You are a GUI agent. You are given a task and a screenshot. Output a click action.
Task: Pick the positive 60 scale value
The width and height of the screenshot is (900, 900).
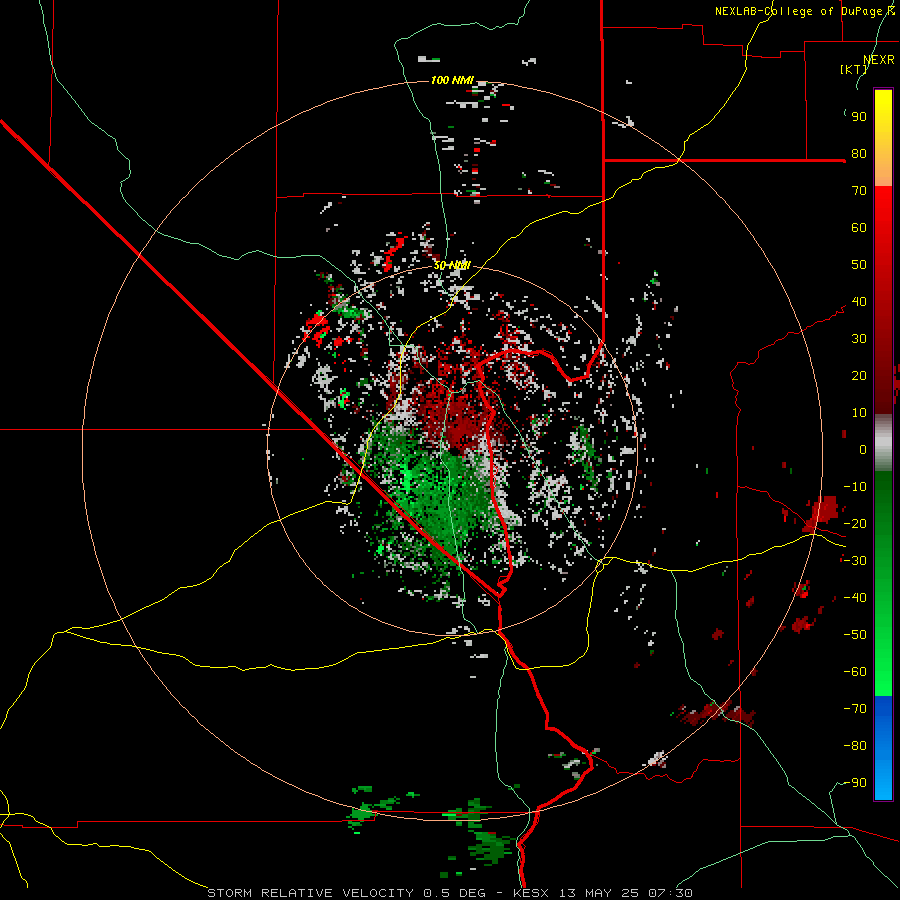click(859, 227)
